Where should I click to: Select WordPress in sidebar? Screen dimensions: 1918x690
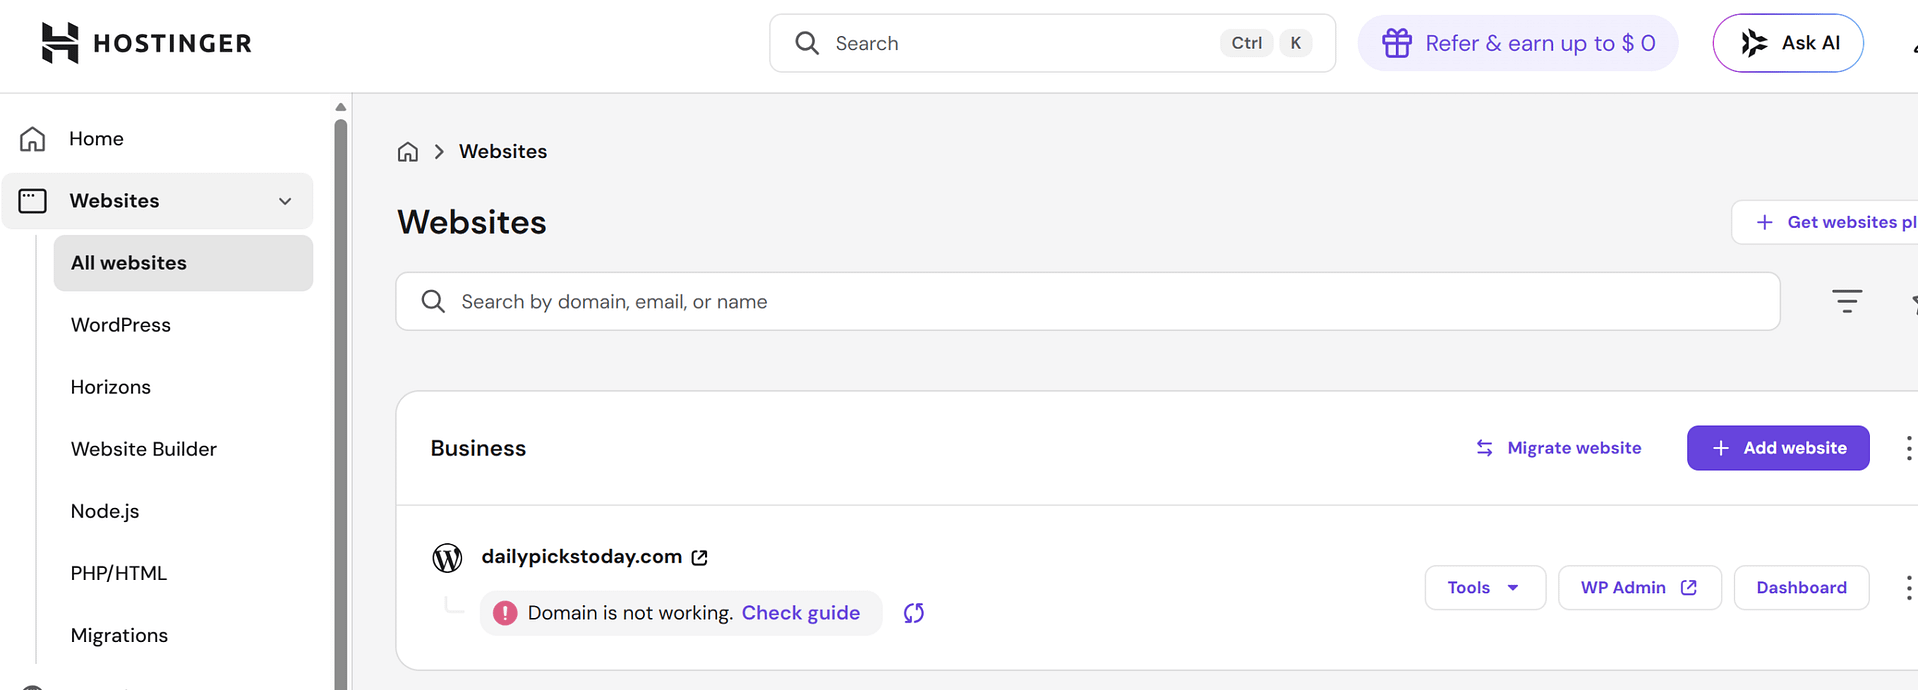(121, 325)
